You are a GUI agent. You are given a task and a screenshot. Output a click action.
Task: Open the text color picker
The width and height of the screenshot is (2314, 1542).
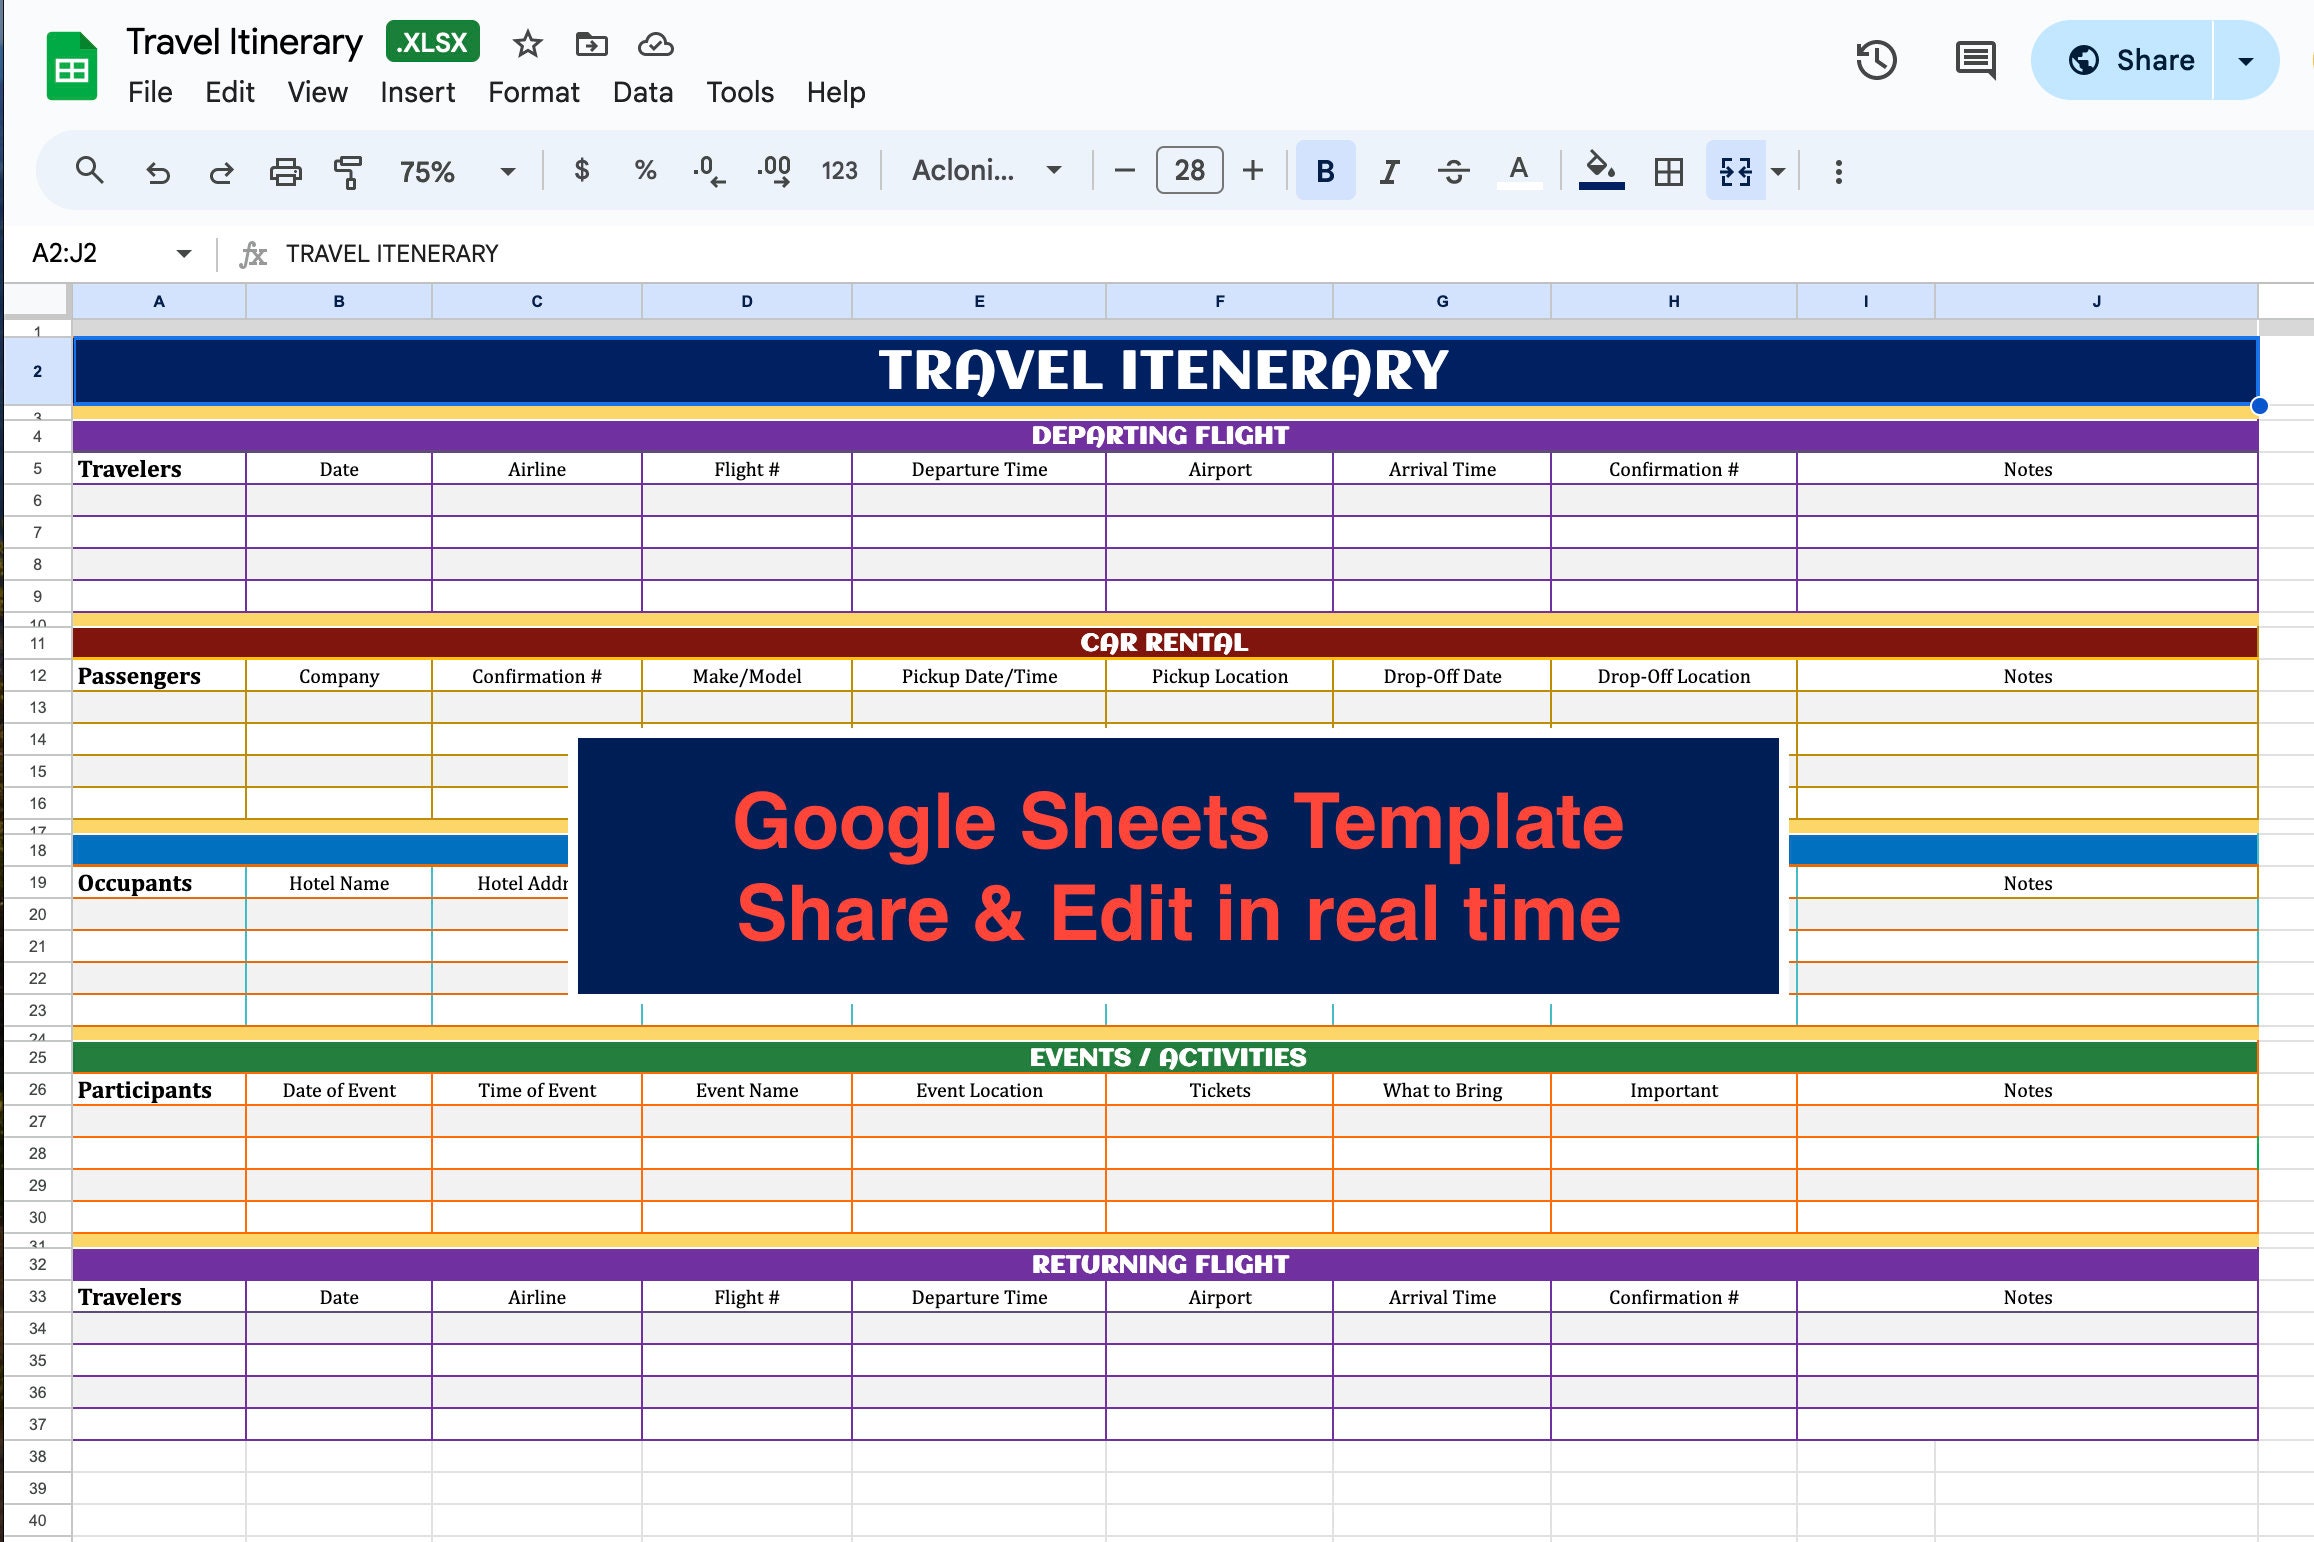coord(1518,171)
